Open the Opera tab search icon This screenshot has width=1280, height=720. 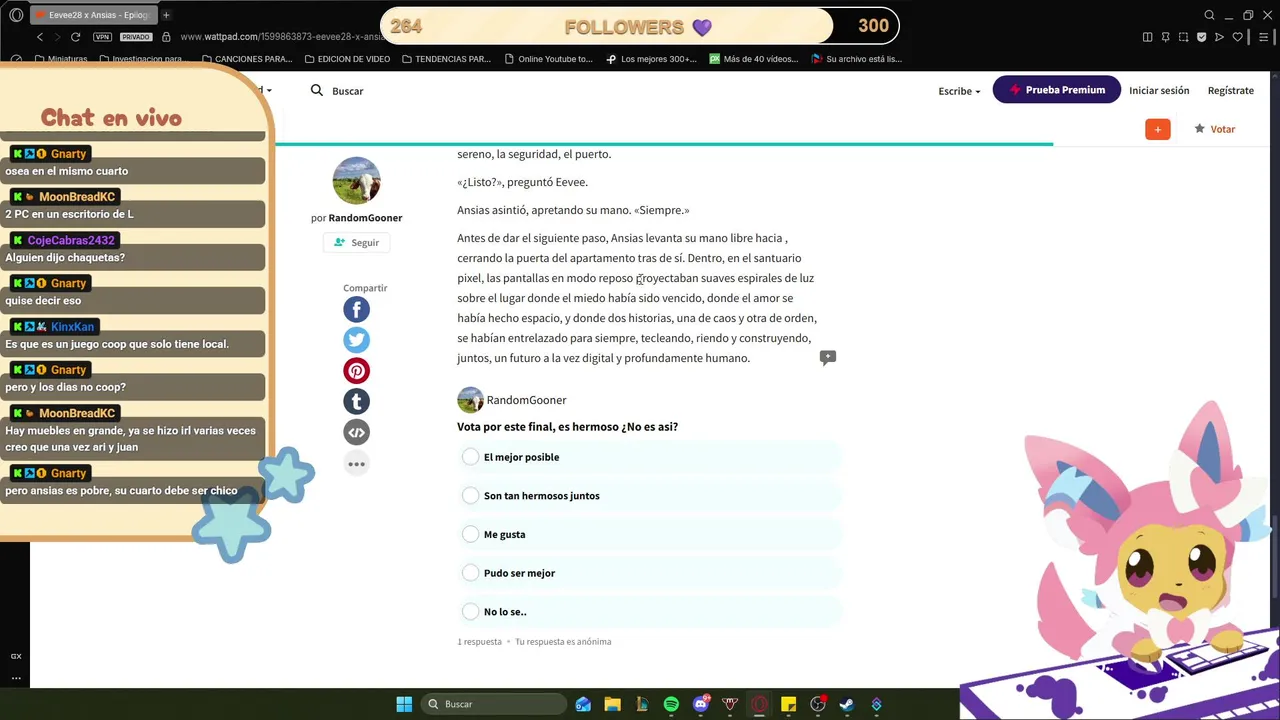click(1209, 15)
